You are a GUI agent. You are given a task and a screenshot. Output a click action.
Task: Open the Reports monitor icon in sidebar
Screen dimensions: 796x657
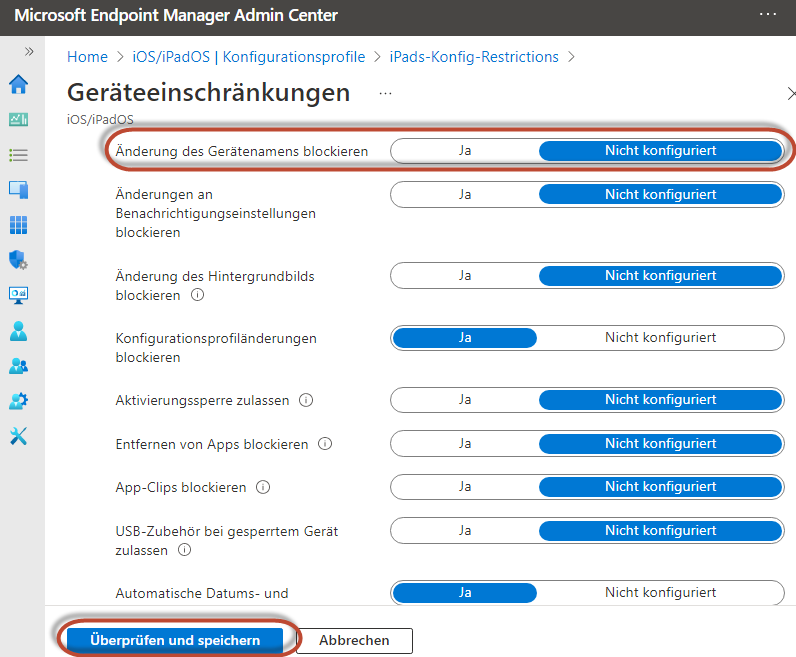click(18, 295)
